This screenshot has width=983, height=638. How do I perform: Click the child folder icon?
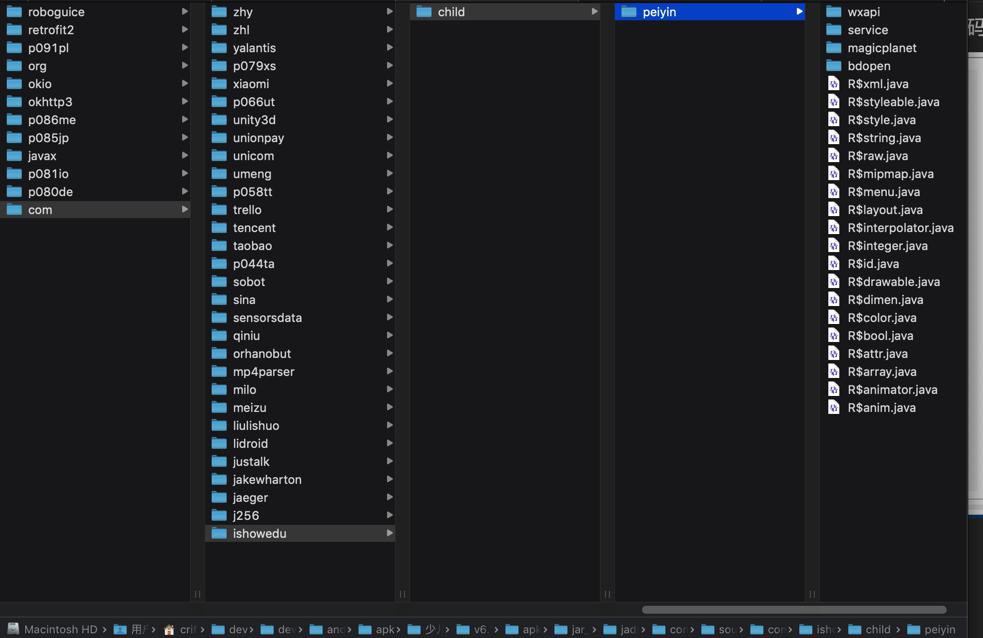pyautogui.click(x=424, y=12)
